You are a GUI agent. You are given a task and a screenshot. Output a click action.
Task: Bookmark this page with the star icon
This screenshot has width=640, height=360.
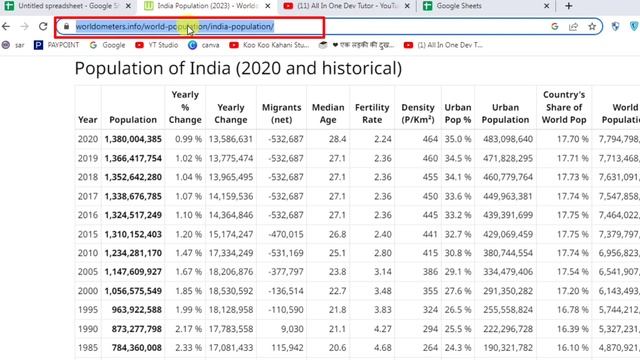tap(592, 27)
